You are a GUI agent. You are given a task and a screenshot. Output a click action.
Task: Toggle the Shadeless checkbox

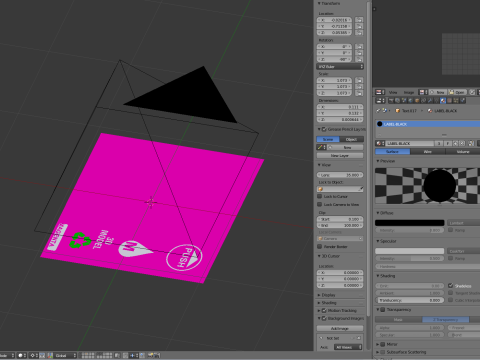pos(451,286)
